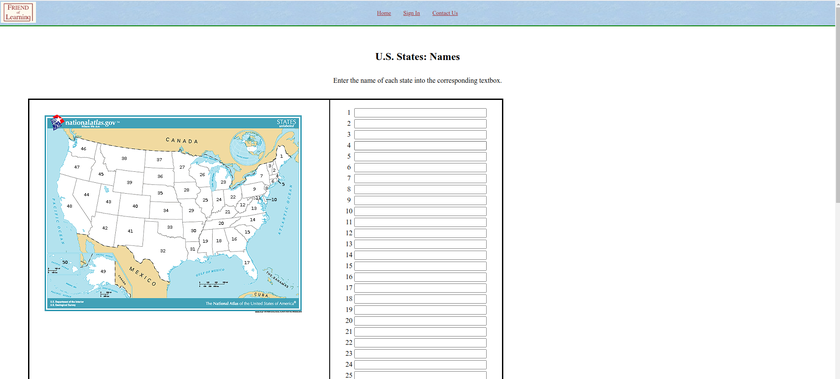Click the U.S. states map image
840x379 pixels.
click(173, 213)
